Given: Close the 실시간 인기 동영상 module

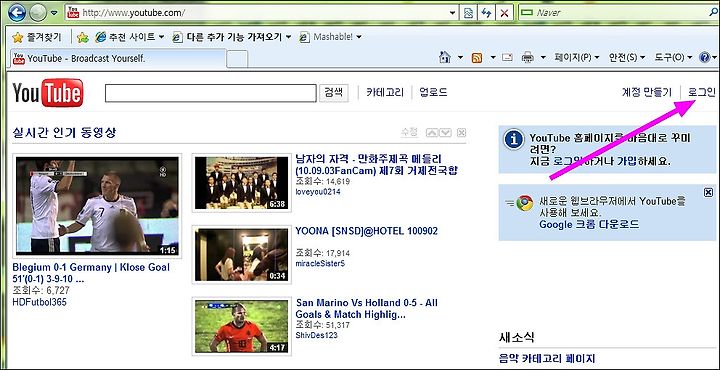Looking at the screenshot, I should point(461,133).
